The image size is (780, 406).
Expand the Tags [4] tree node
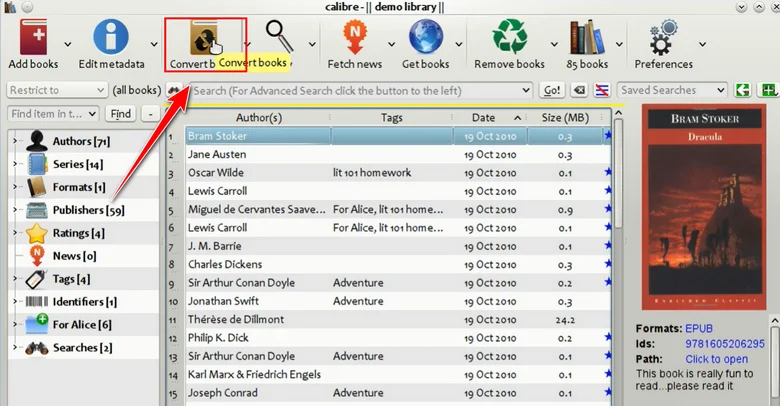coord(15,279)
